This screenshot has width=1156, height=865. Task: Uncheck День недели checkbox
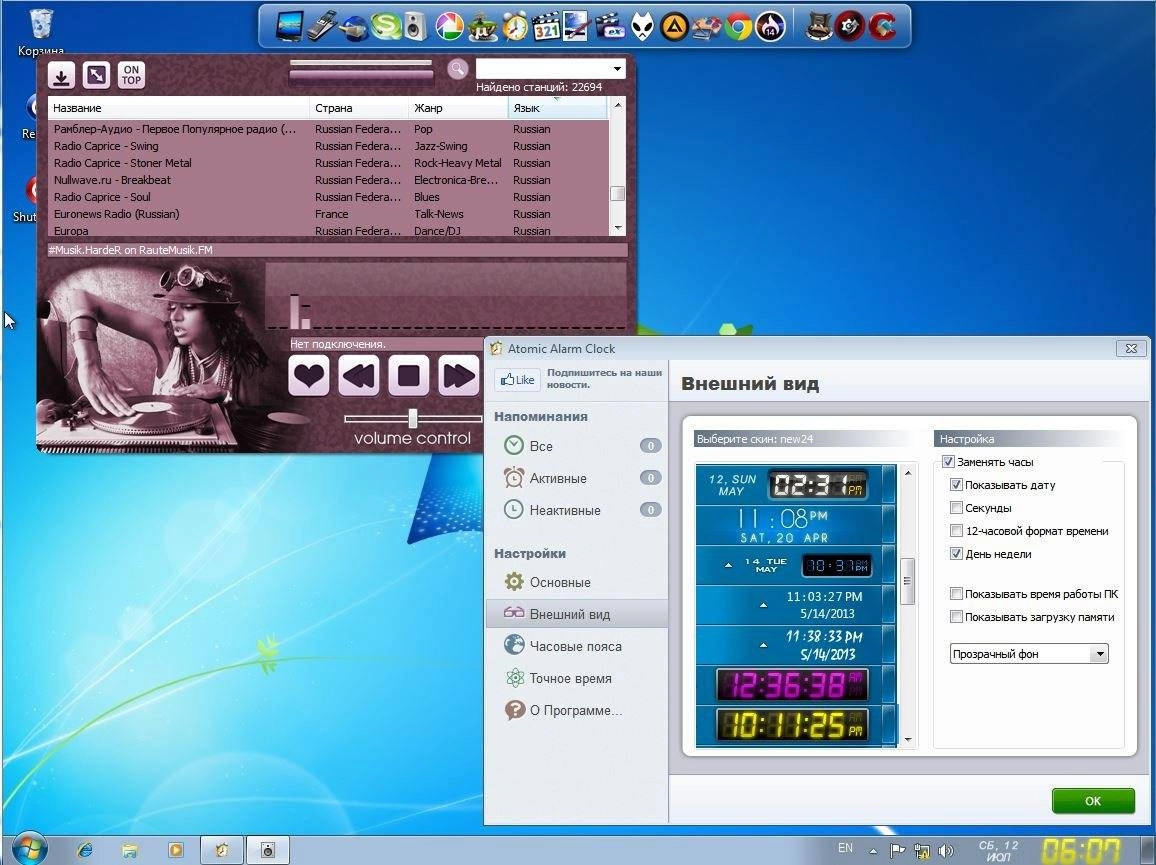coord(956,553)
